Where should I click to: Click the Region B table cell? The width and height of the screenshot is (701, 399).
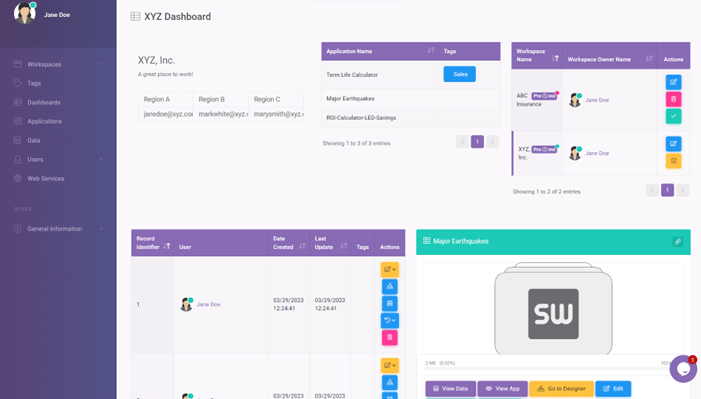click(x=220, y=99)
